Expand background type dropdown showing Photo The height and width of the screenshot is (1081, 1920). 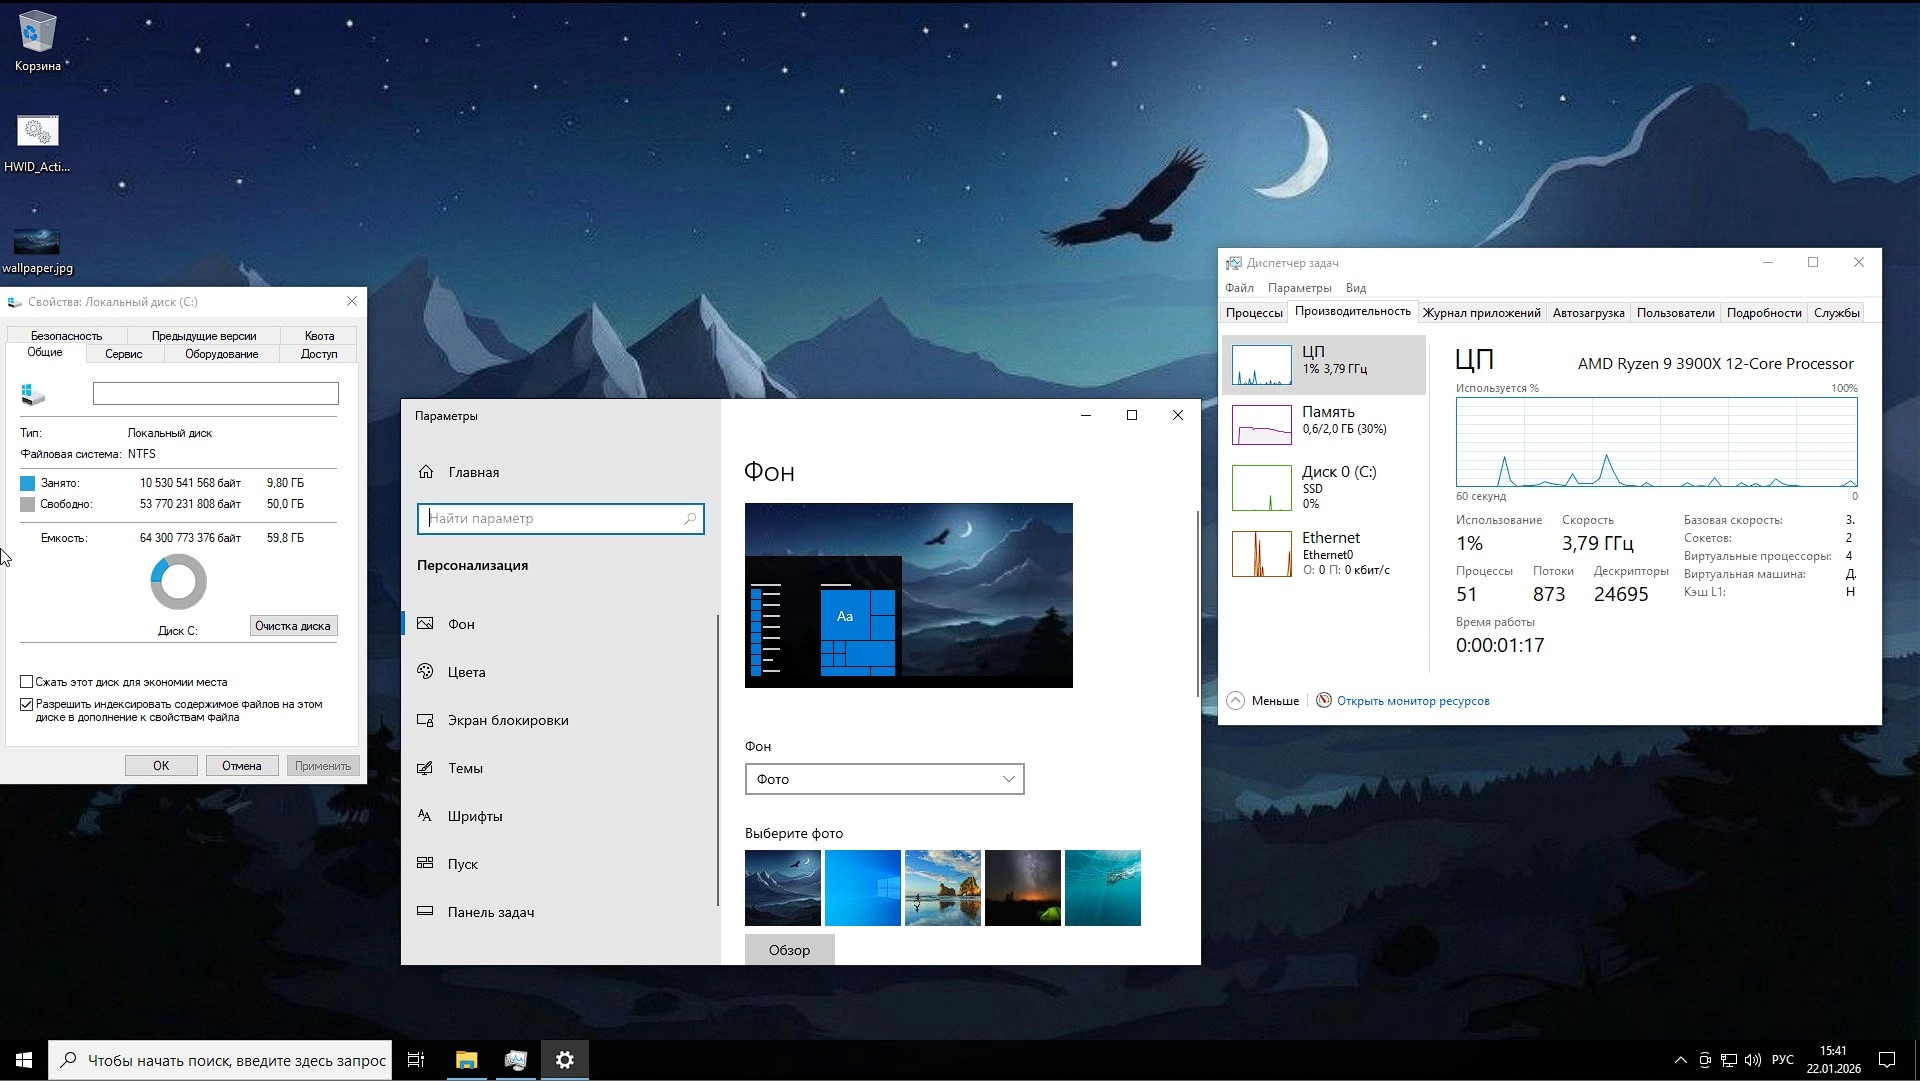pyautogui.click(x=884, y=779)
